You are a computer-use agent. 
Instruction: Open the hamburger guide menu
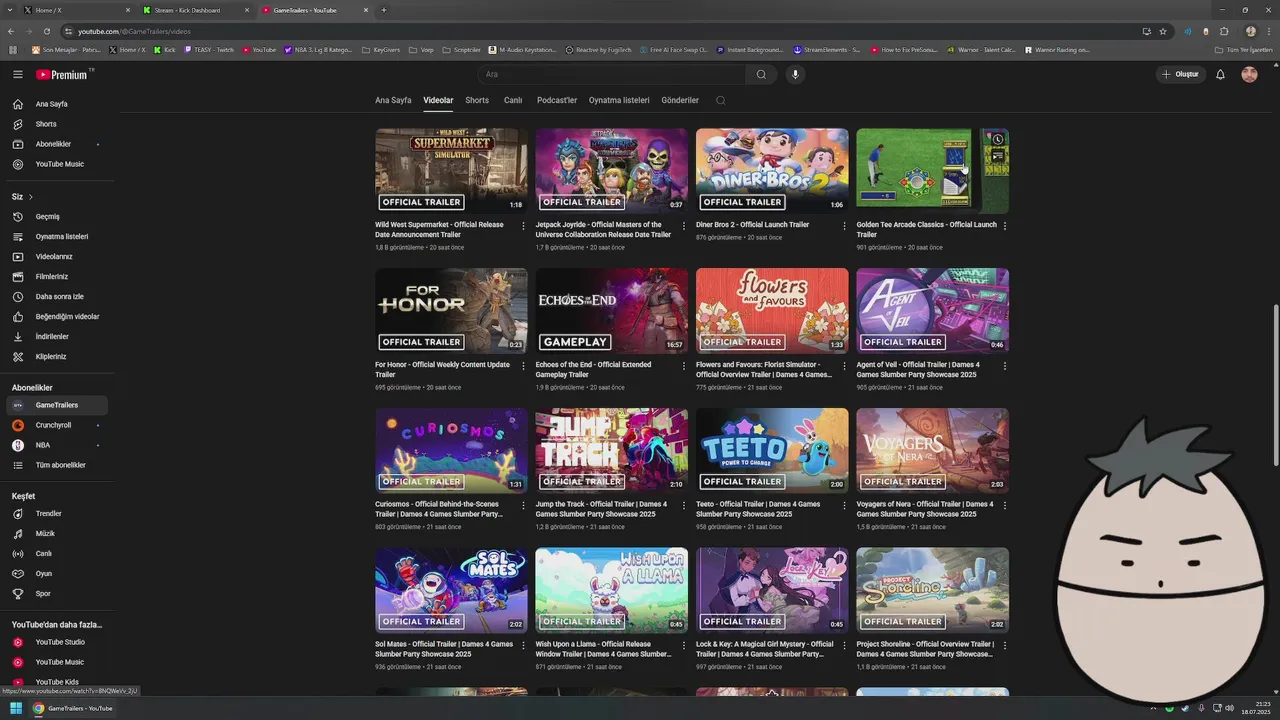click(17, 74)
